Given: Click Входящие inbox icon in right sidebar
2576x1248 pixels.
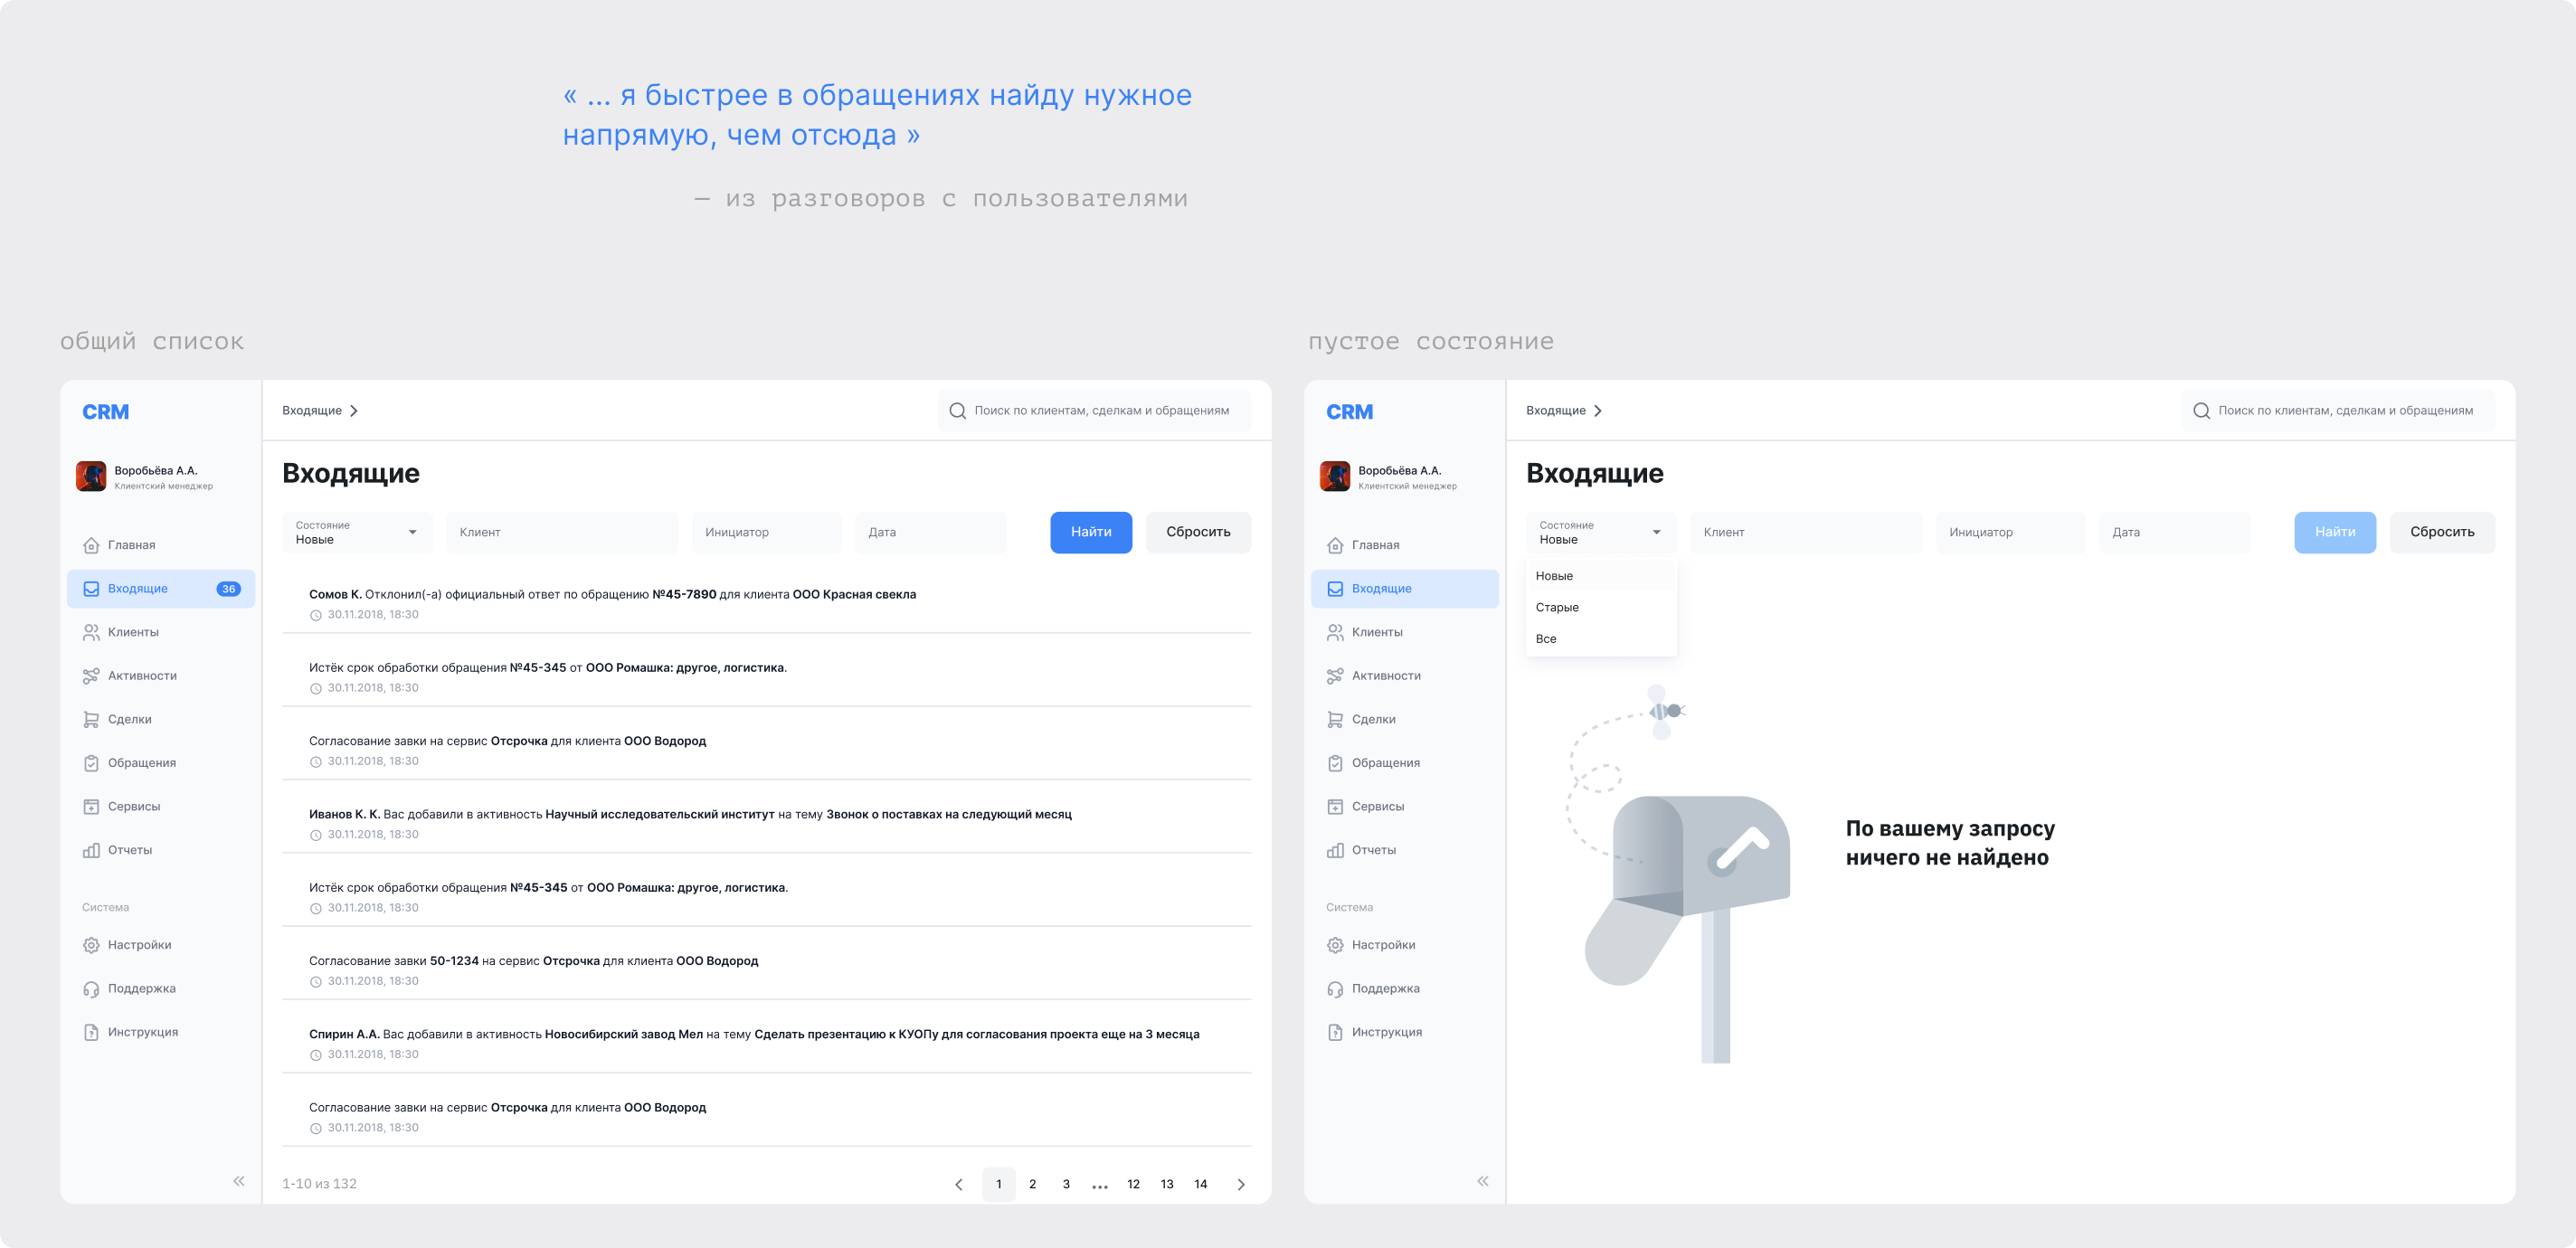Looking at the screenshot, I should 1335,589.
